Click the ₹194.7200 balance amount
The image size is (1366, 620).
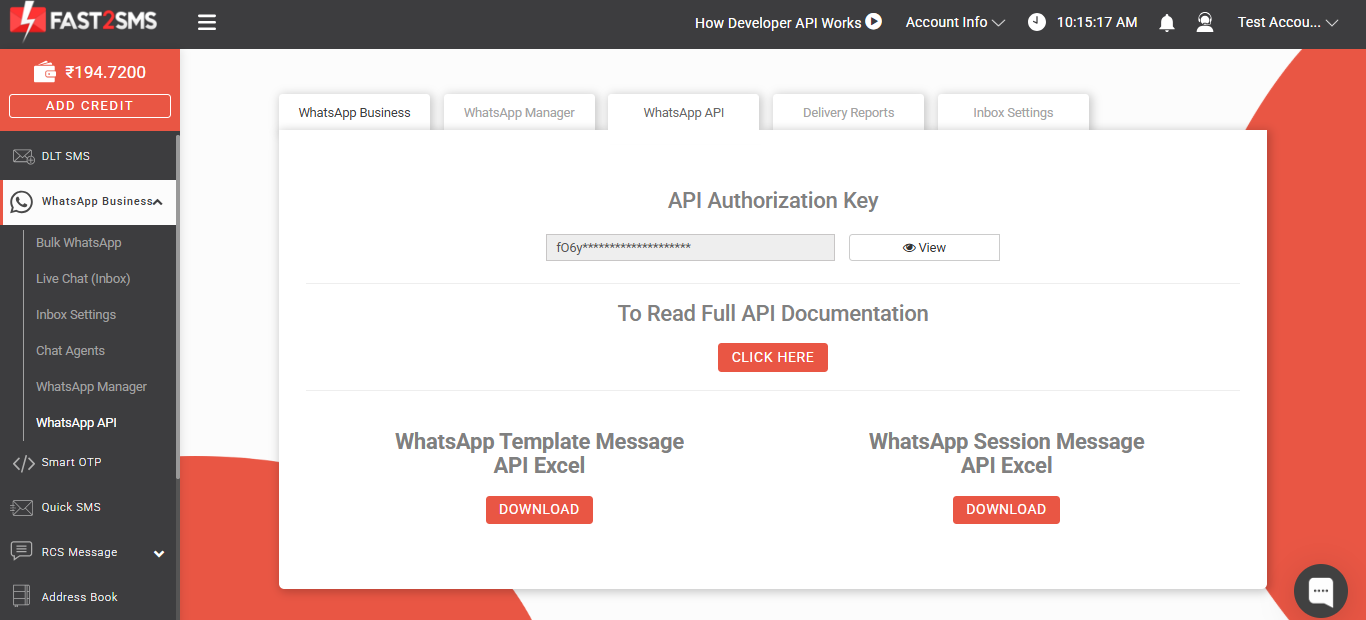tap(106, 72)
